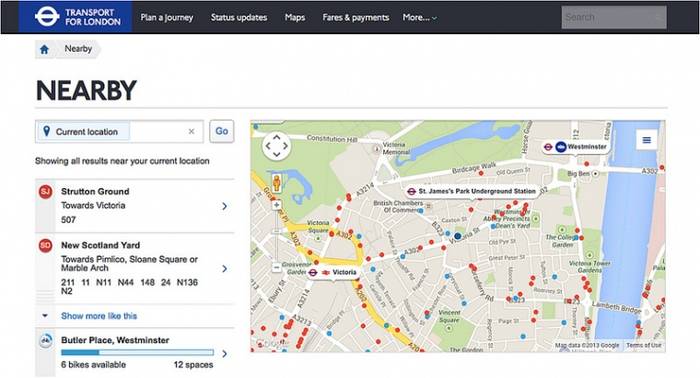Viewport: 700px width, 378px height.
Task: Click the Go button
Action: (222, 131)
